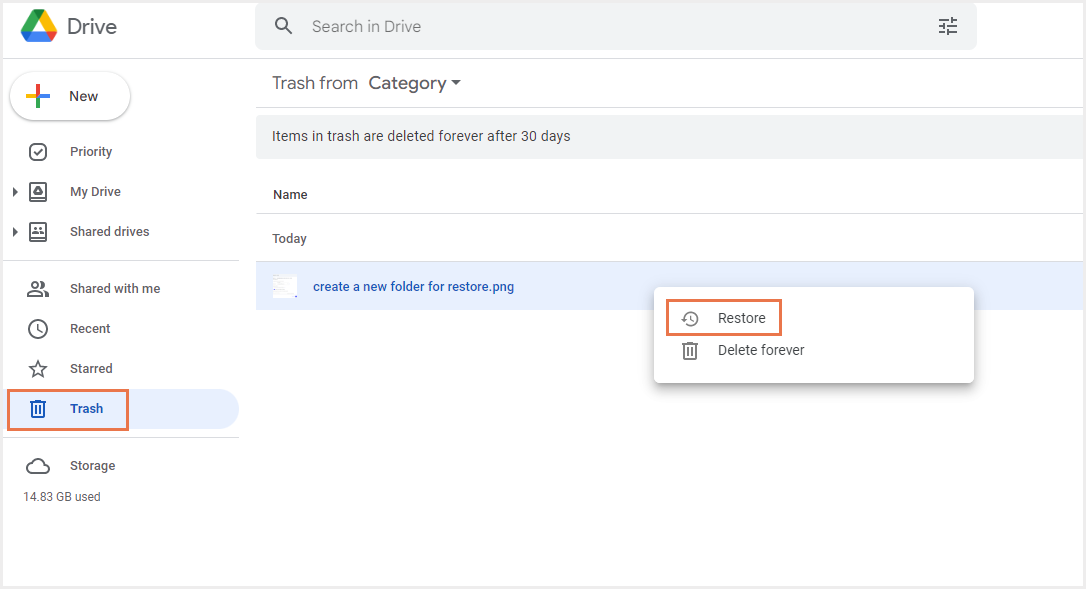The height and width of the screenshot is (589, 1086).
Task: Select Delete forever menu entry
Action: pyautogui.click(x=761, y=351)
